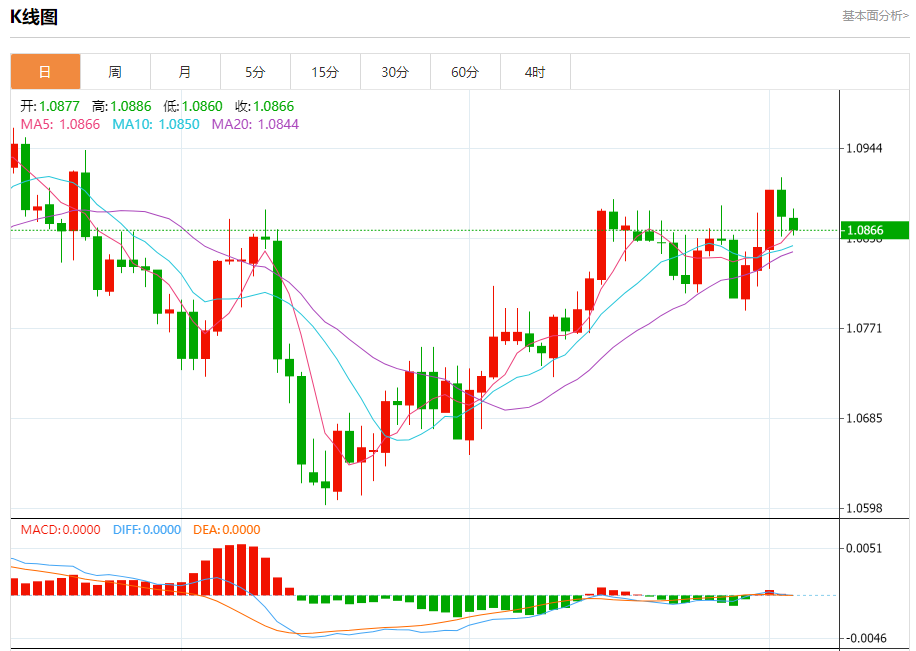Click the 收:1.0866 closing price value

(x=265, y=106)
